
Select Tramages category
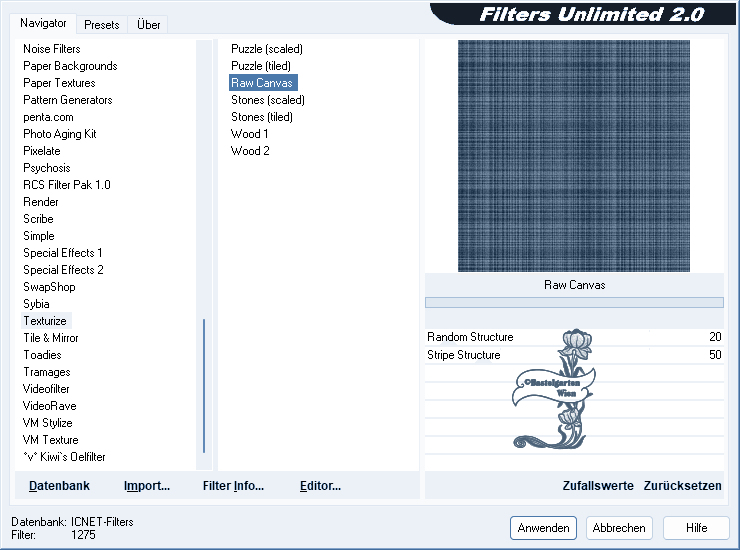(47, 372)
